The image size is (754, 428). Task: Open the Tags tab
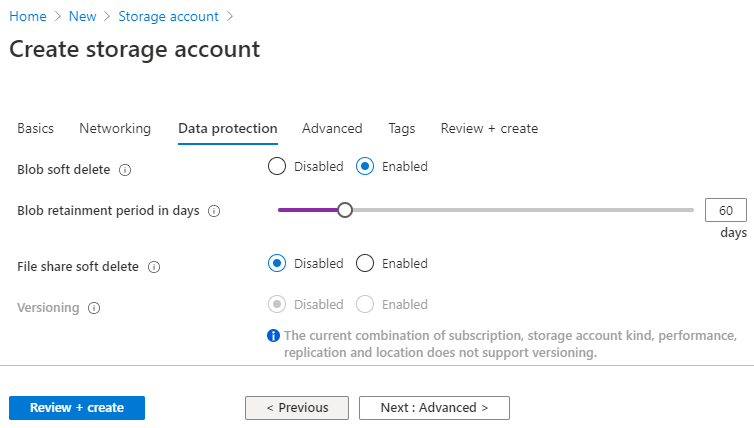[402, 128]
